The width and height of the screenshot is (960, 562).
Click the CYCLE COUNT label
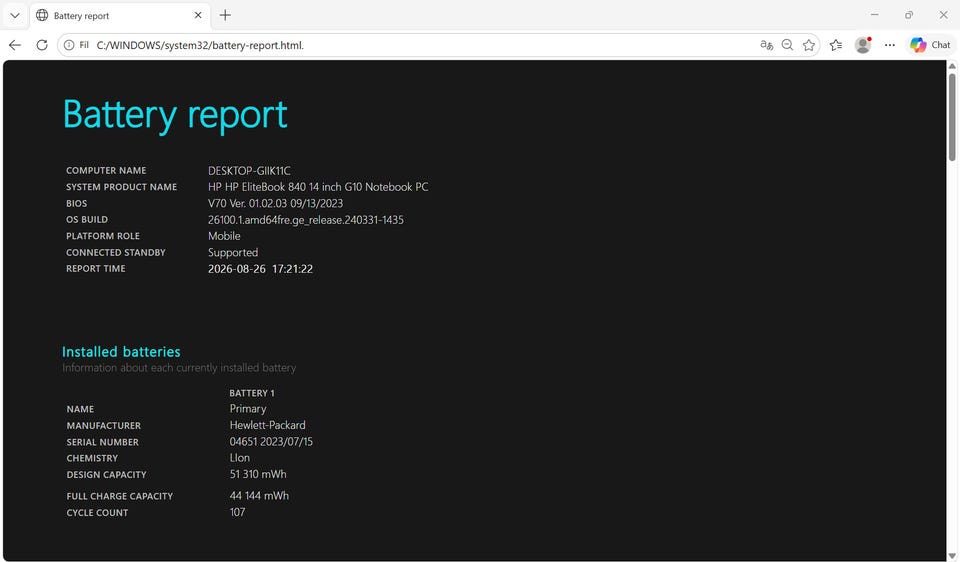97,512
